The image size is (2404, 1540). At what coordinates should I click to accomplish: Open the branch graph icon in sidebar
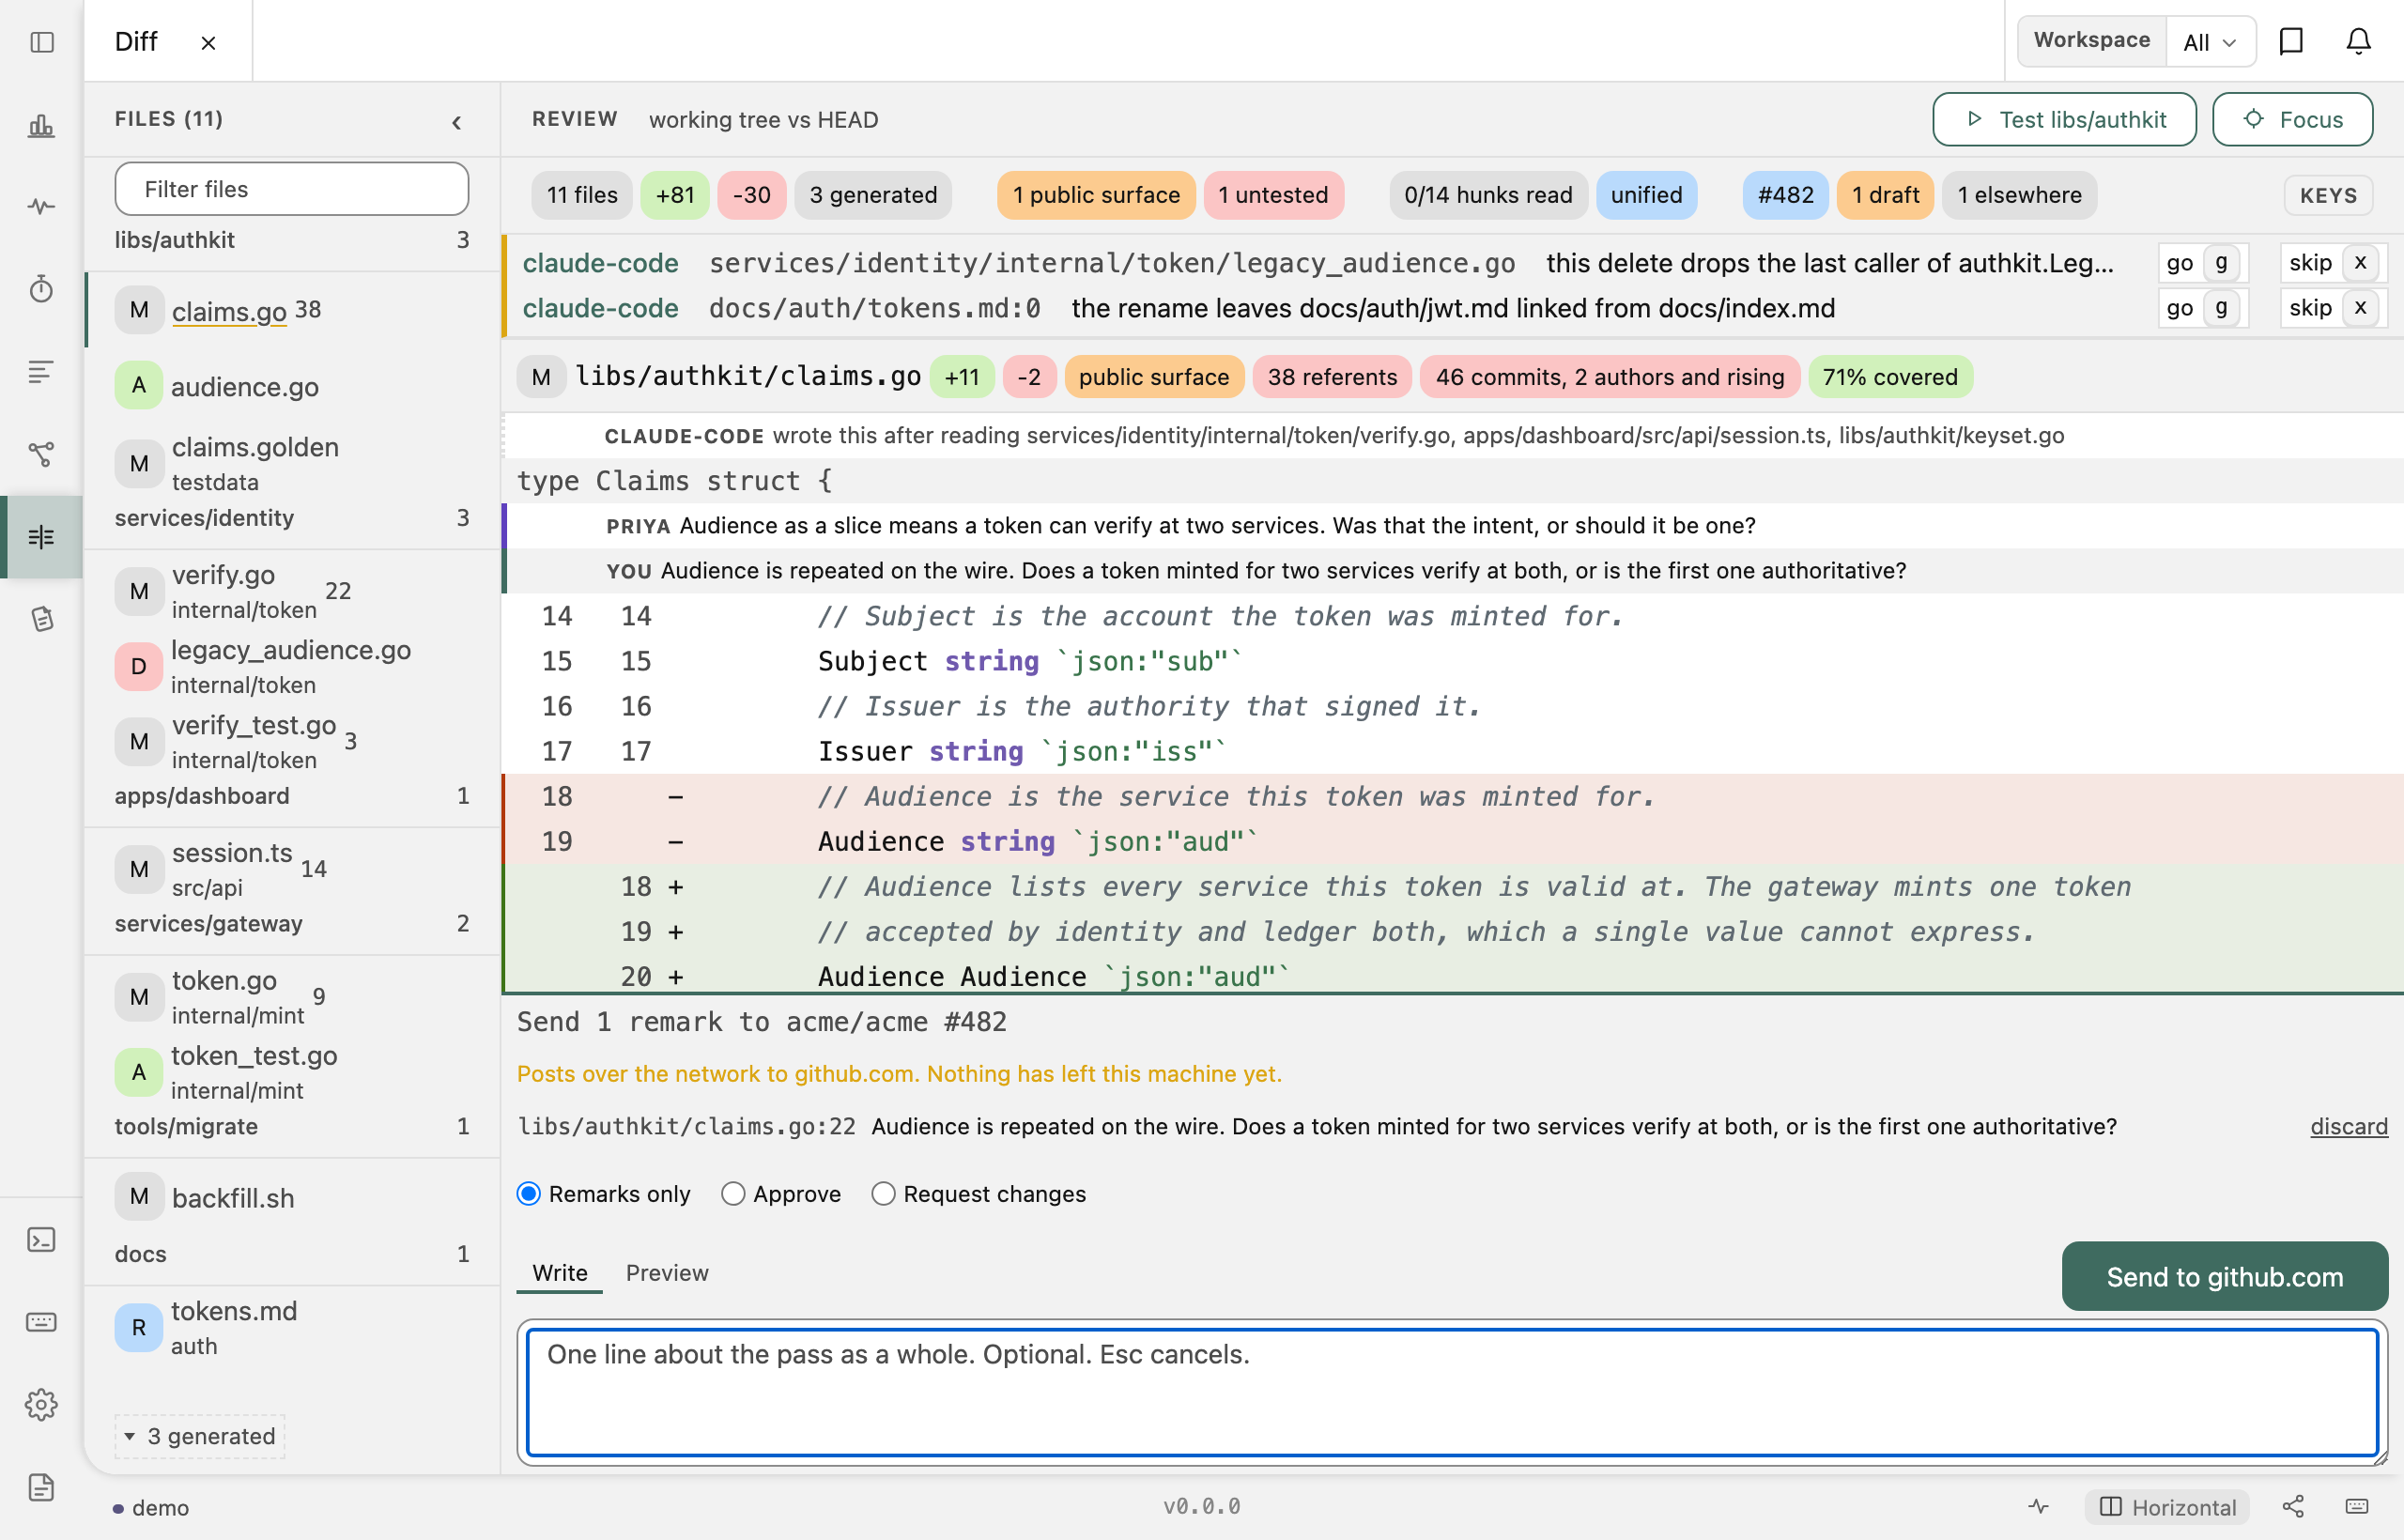[41, 455]
